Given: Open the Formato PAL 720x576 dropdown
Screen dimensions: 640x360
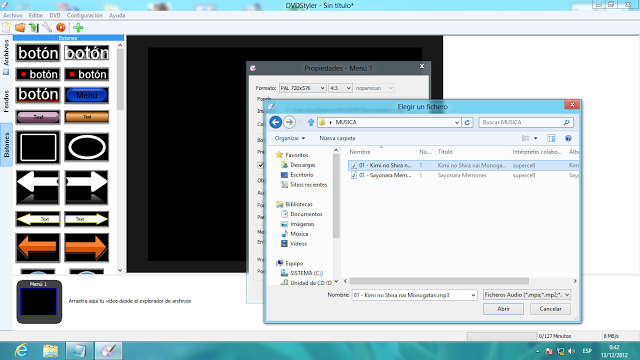Looking at the screenshot, I should coord(302,88).
